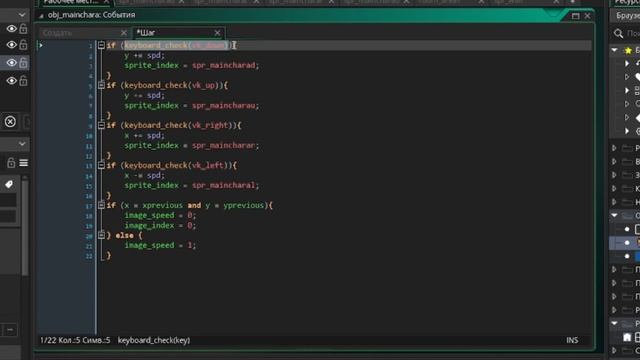Collapse the starred favorites folder
The width and height of the screenshot is (640, 360).
[615, 50]
